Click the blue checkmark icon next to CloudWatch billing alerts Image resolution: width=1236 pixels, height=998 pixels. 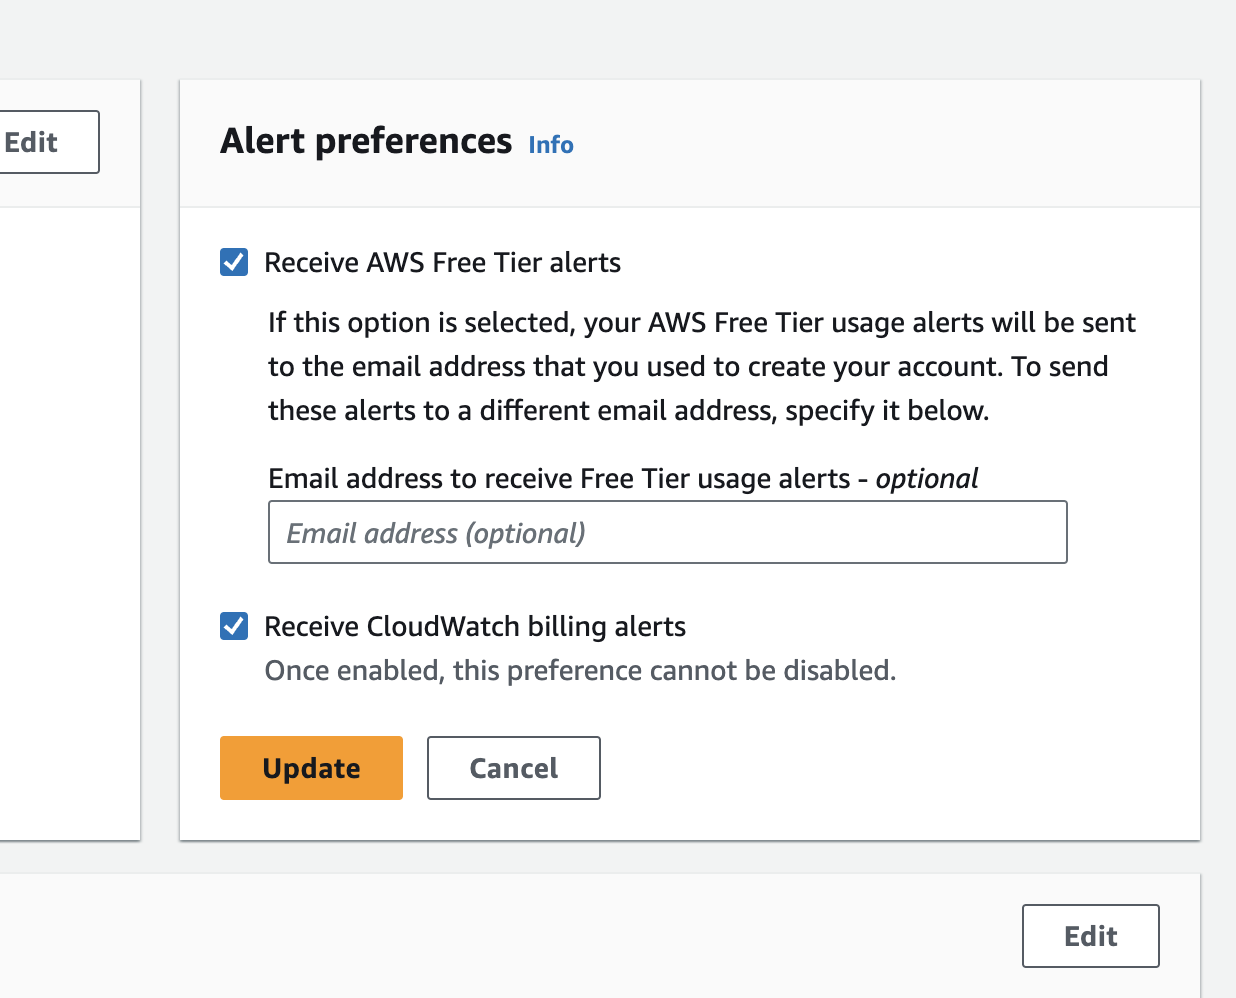tap(234, 627)
